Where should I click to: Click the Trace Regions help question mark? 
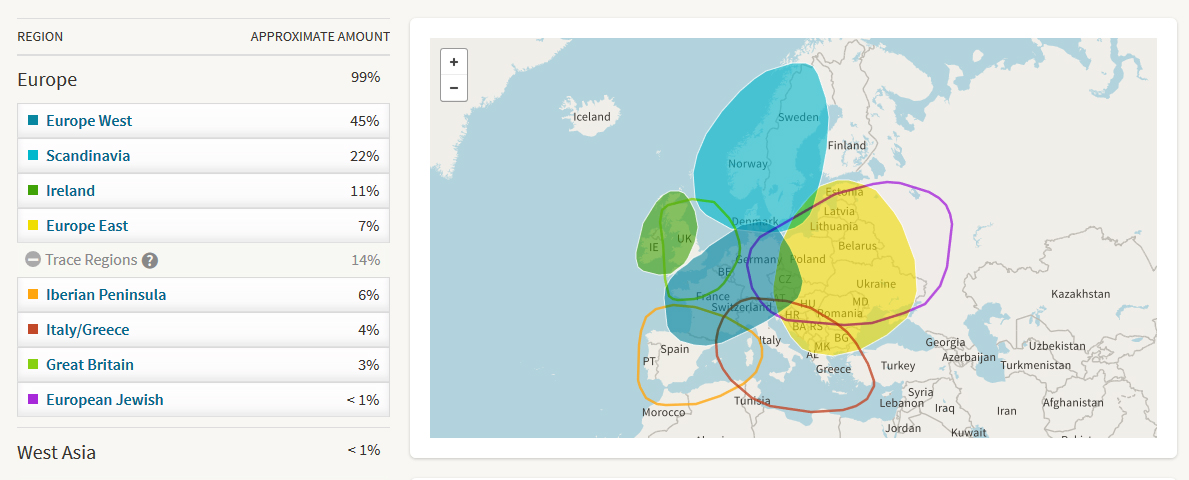coord(150,261)
